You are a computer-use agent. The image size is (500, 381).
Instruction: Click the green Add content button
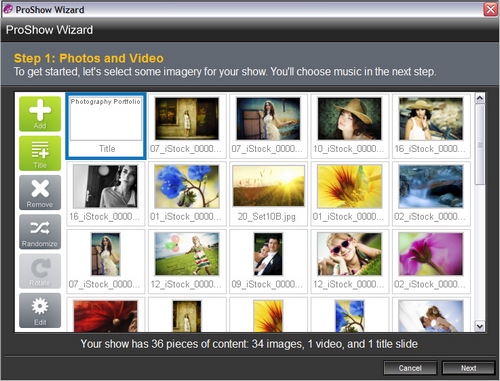40,114
